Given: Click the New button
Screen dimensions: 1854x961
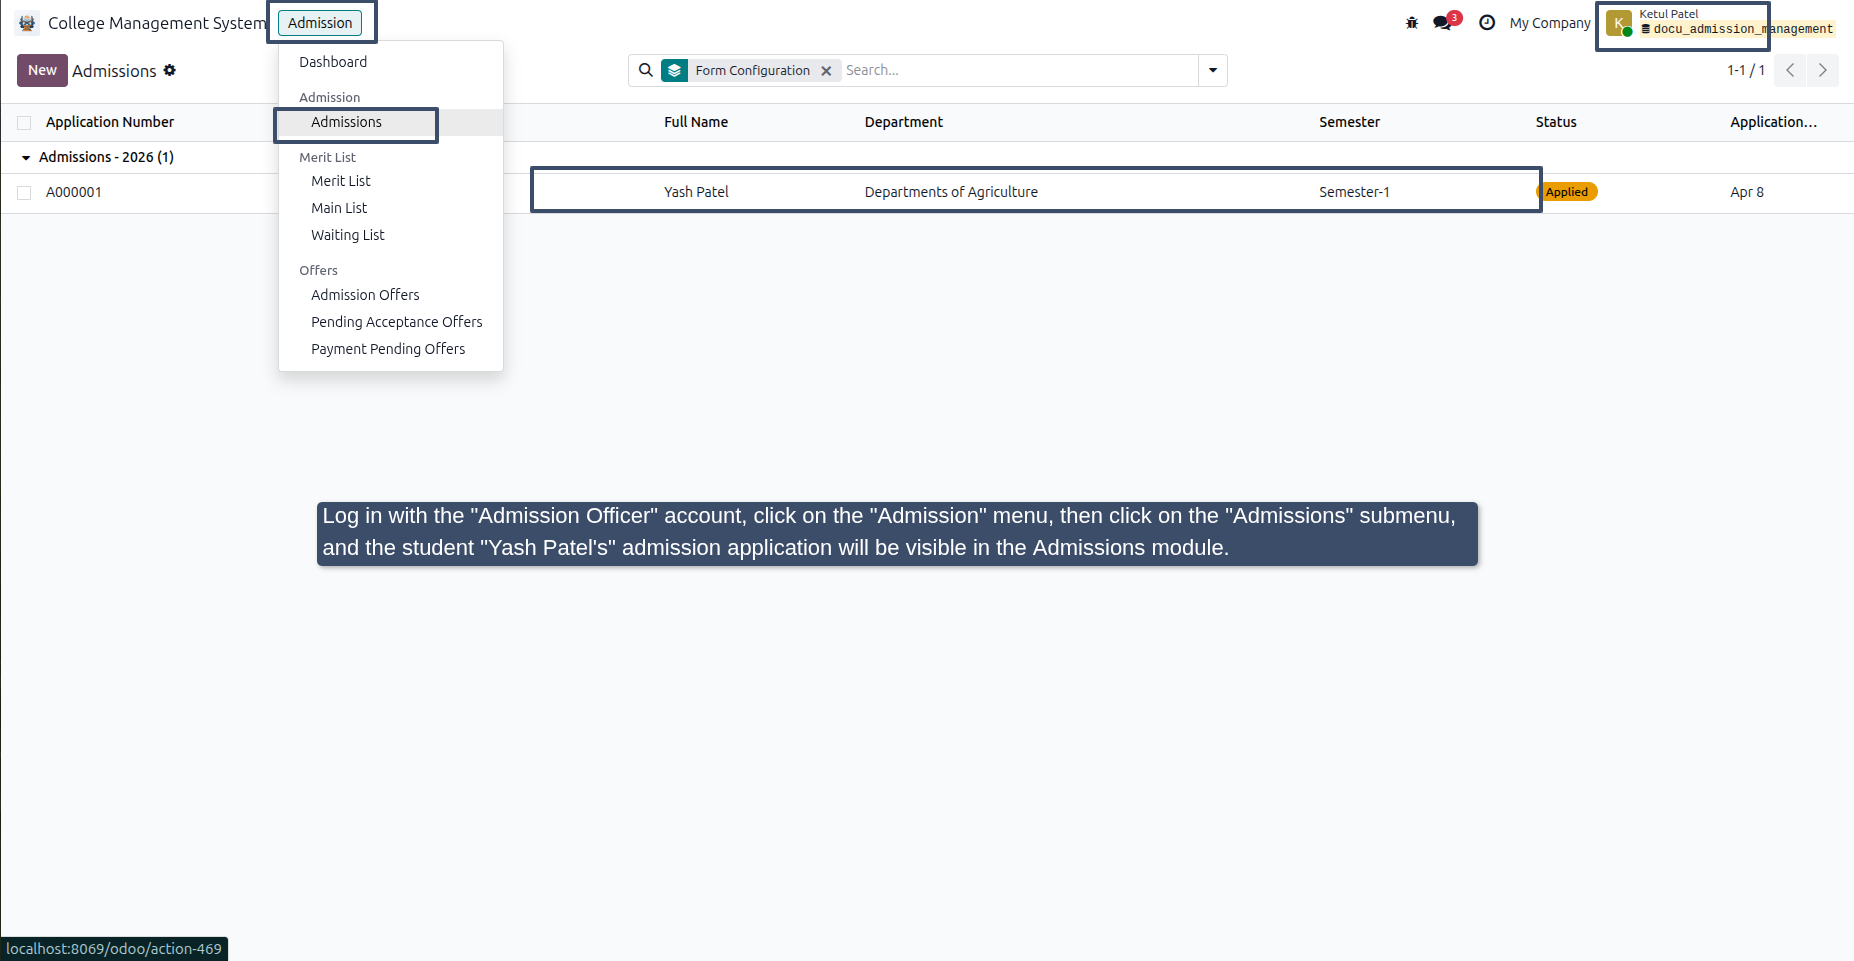Looking at the screenshot, I should tap(42, 70).
